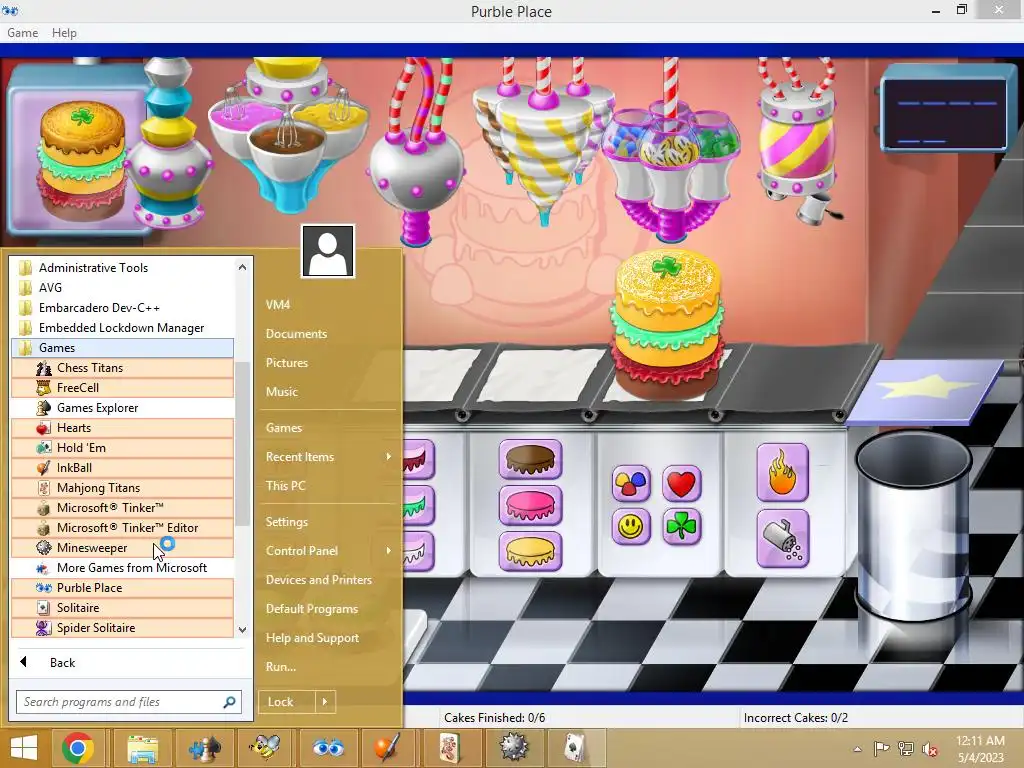Click the muted volume tray icon
Screen dimensions: 1024x768
click(929, 749)
